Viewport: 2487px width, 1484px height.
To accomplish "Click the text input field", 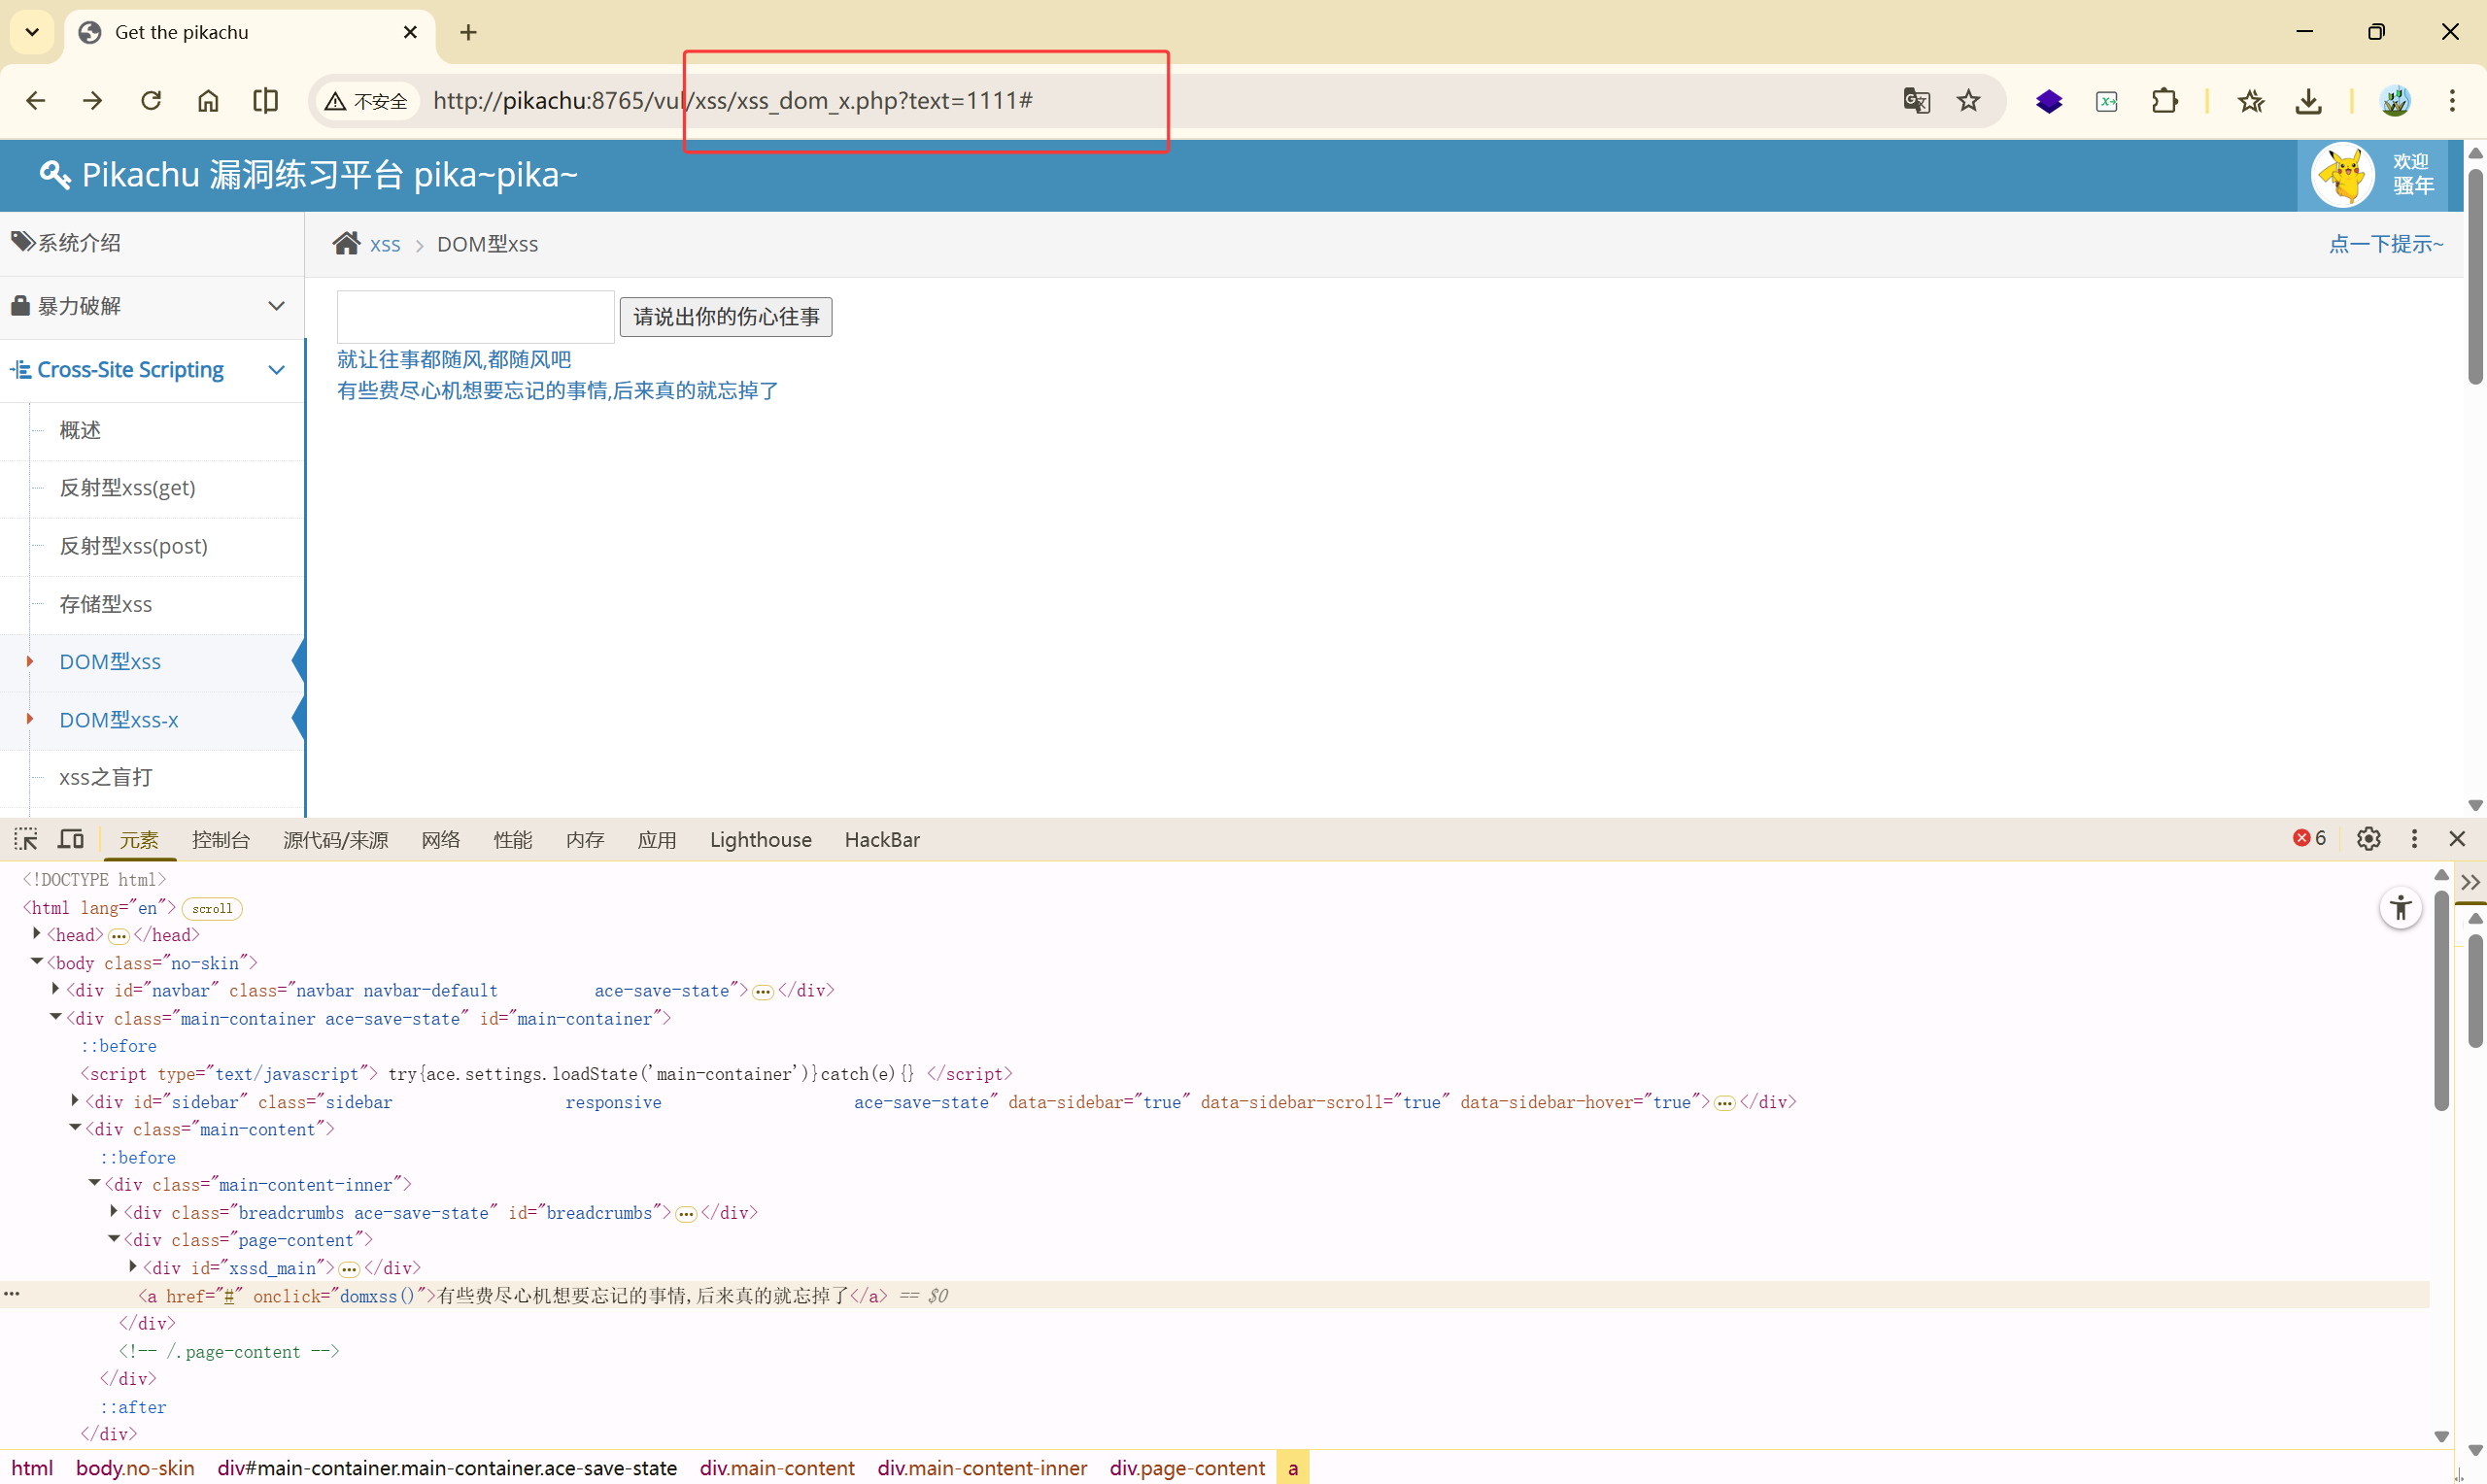I will pos(475,317).
